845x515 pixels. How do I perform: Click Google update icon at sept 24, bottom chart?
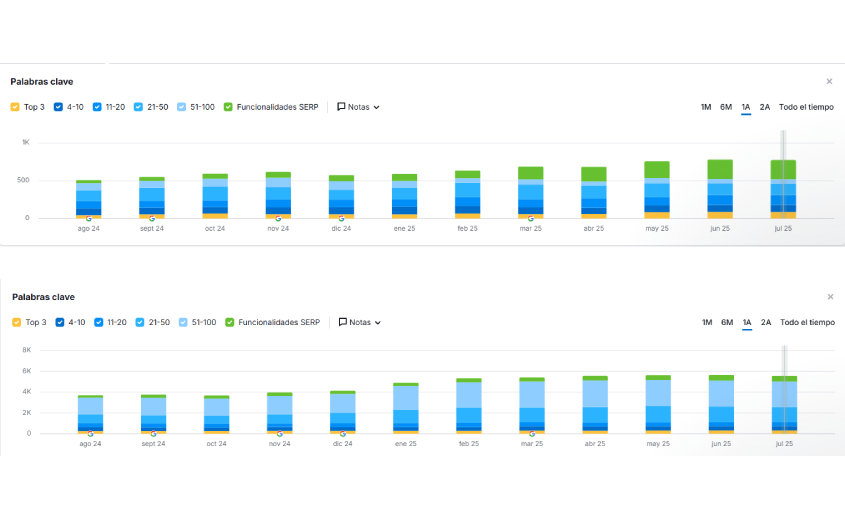point(153,433)
